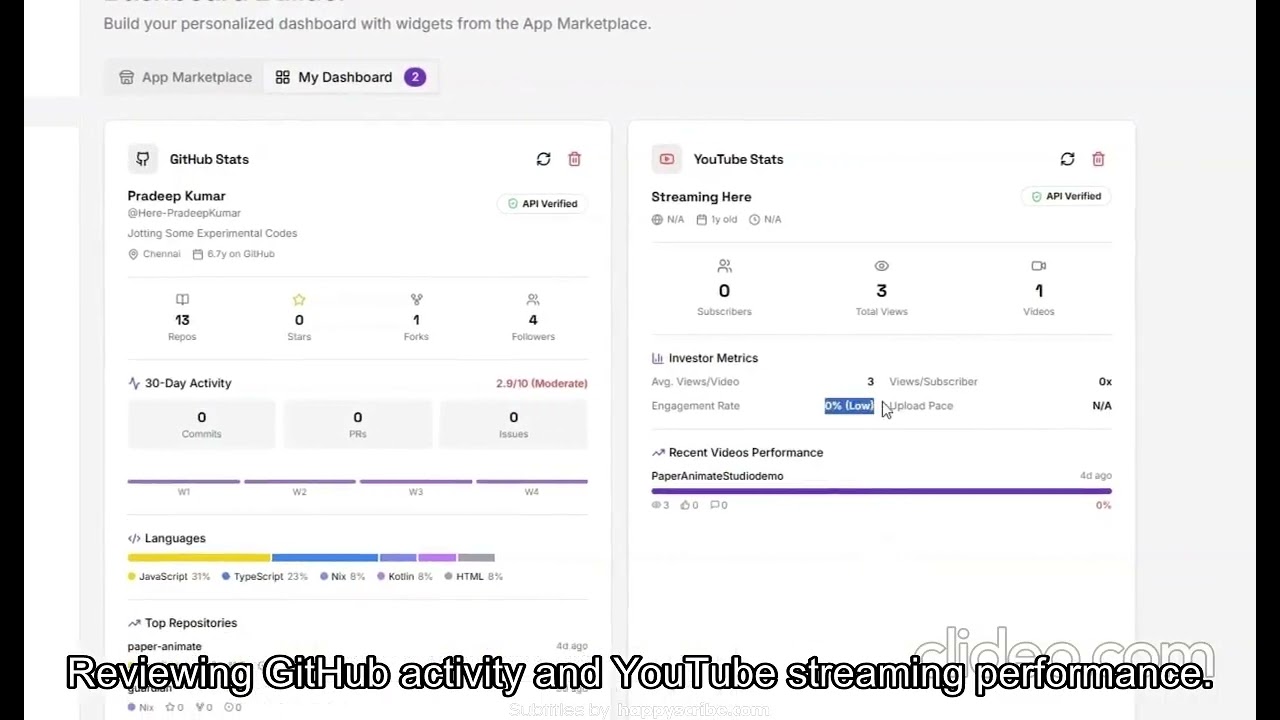
Task: Click the GitHub logo icon beside GitHub Stats
Action: (143, 159)
